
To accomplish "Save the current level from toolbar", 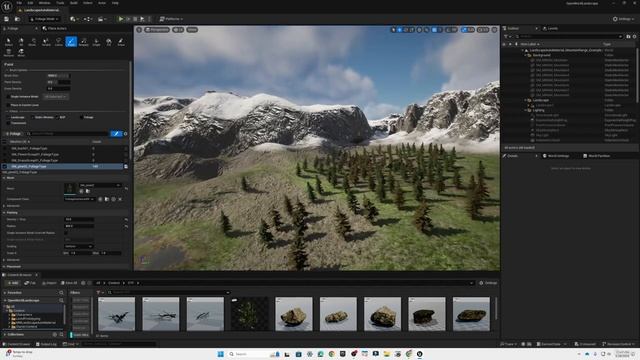I will (x=6, y=19).
